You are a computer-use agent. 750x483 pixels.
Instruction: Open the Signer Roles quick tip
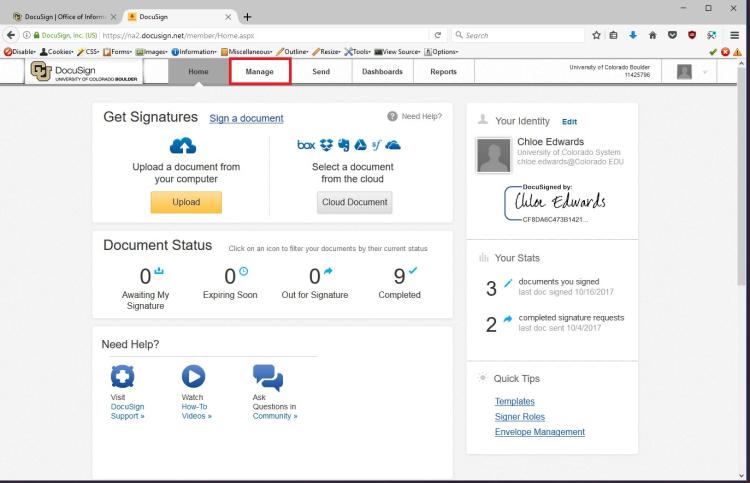click(x=520, y=417)
